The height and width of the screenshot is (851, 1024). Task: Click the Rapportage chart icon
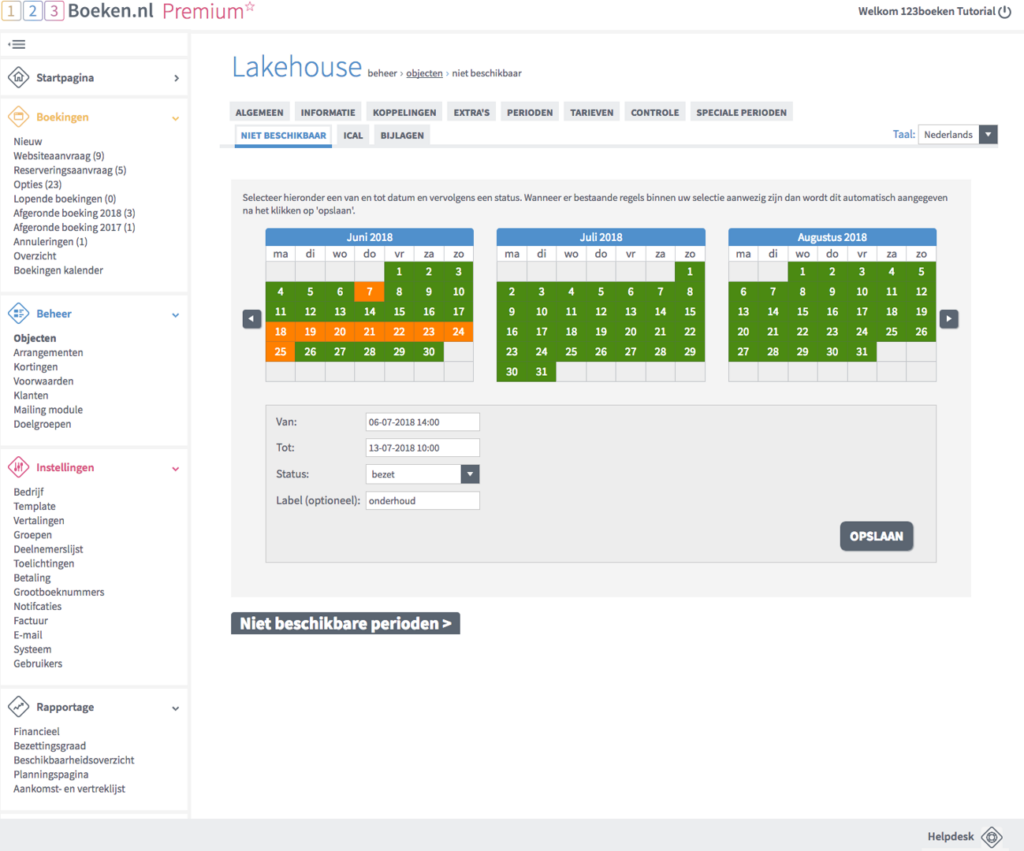(18, 707)
